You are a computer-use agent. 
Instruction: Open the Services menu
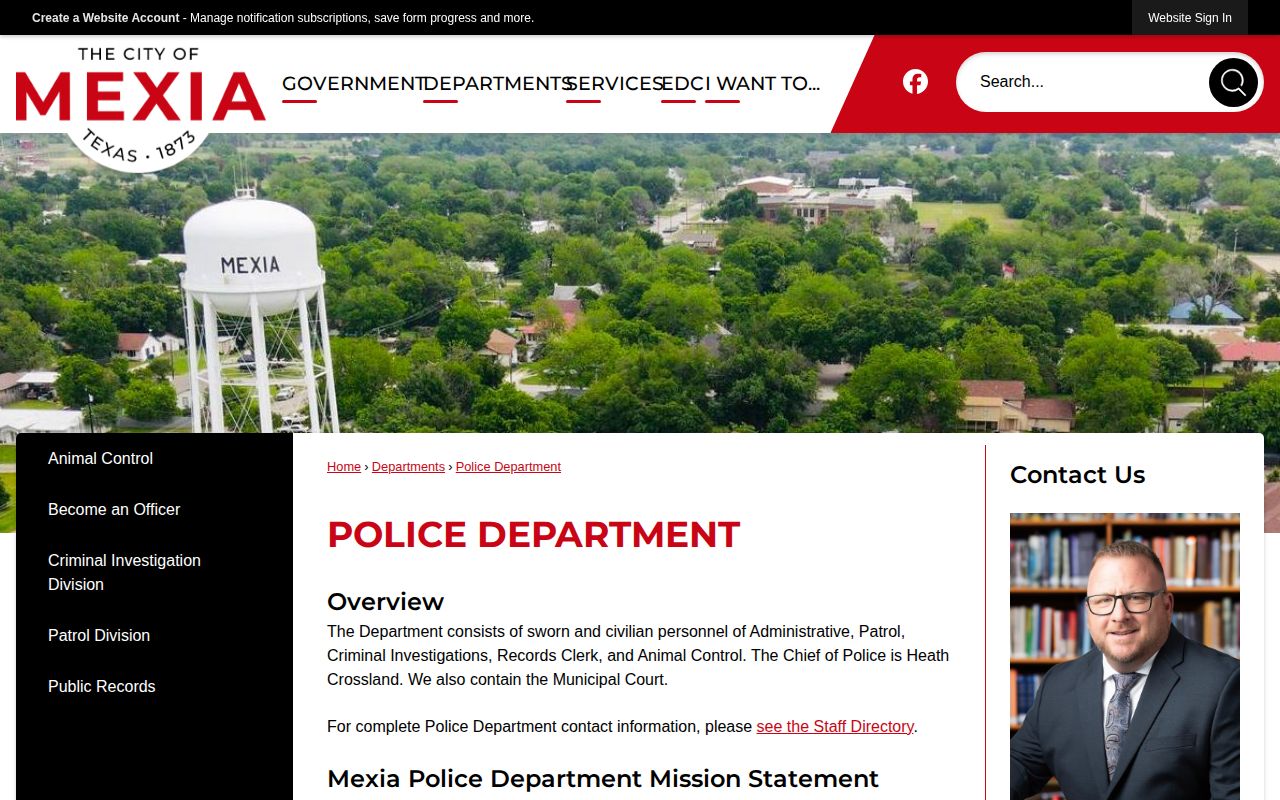pyautogui.click(x=614, y=84)
